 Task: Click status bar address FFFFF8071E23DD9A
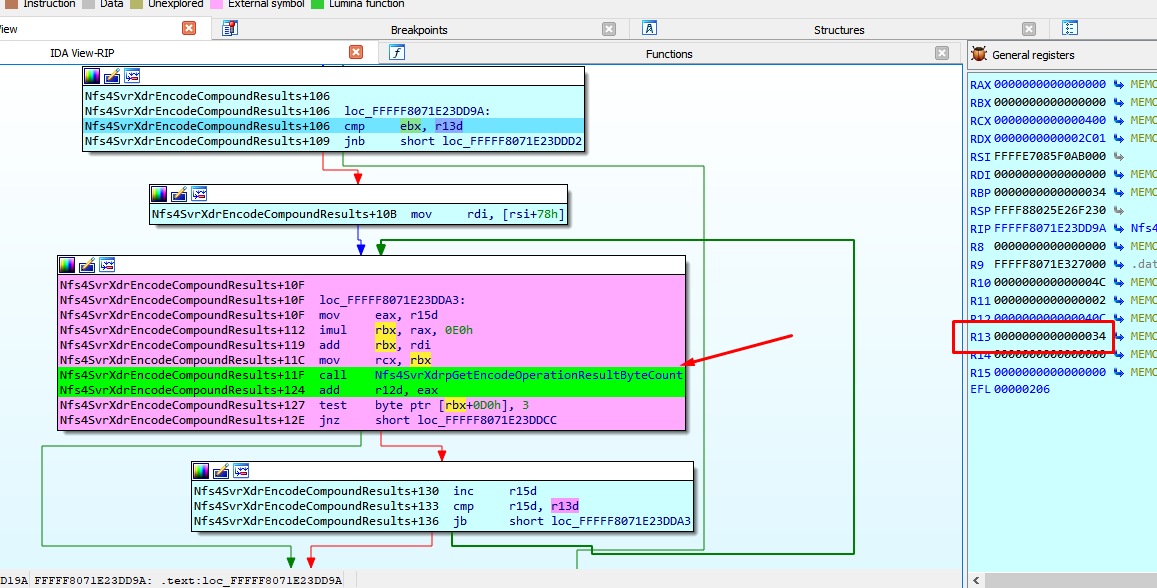(92, 581)
